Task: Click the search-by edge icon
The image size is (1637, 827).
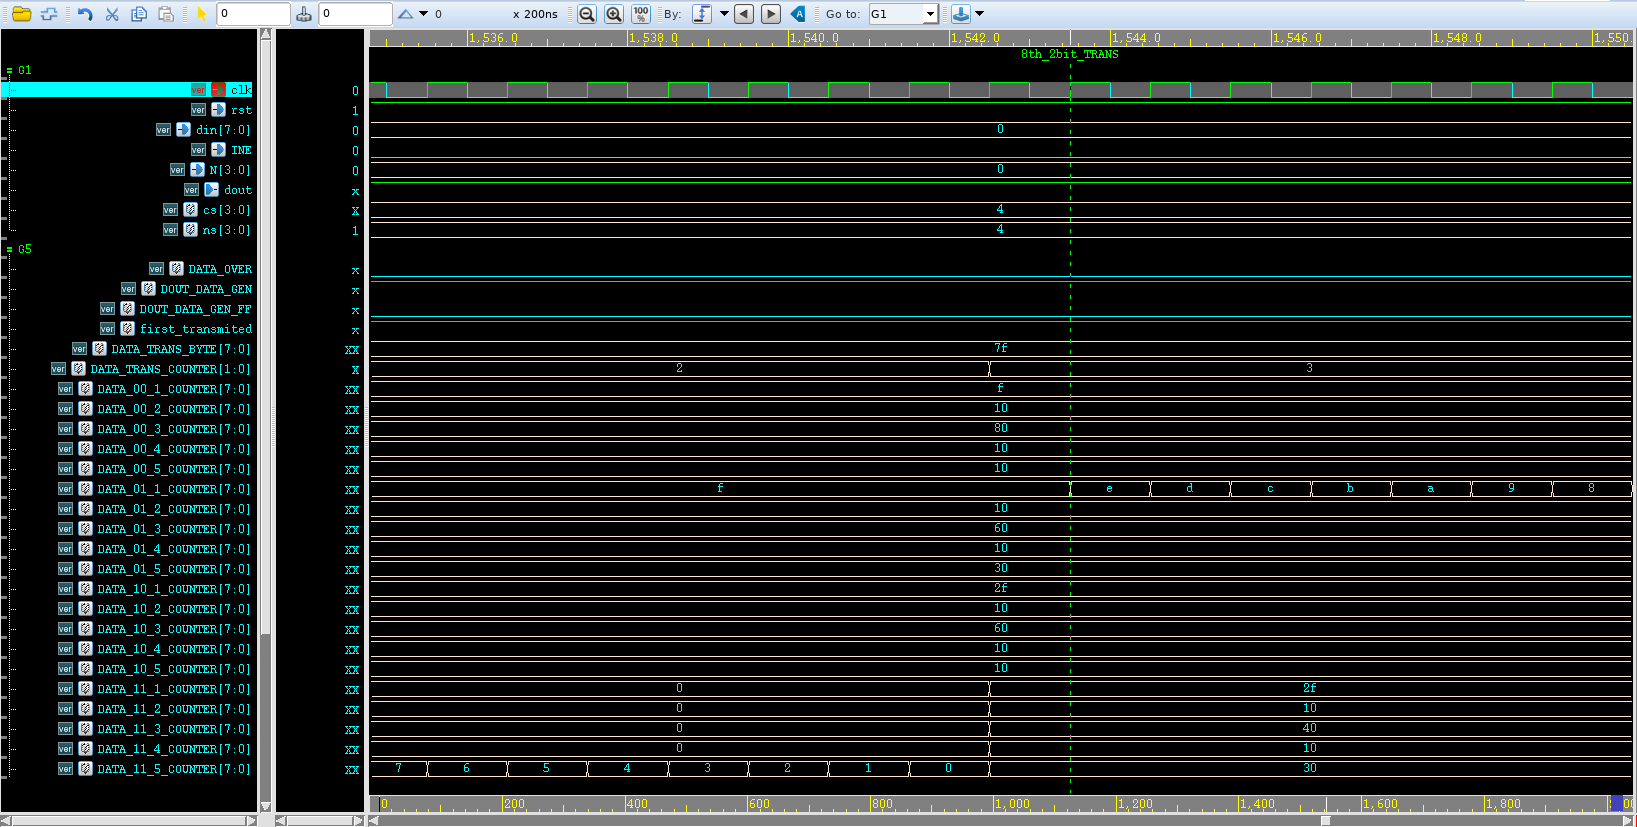Action: pyautogui.click(x=702, y=14)
